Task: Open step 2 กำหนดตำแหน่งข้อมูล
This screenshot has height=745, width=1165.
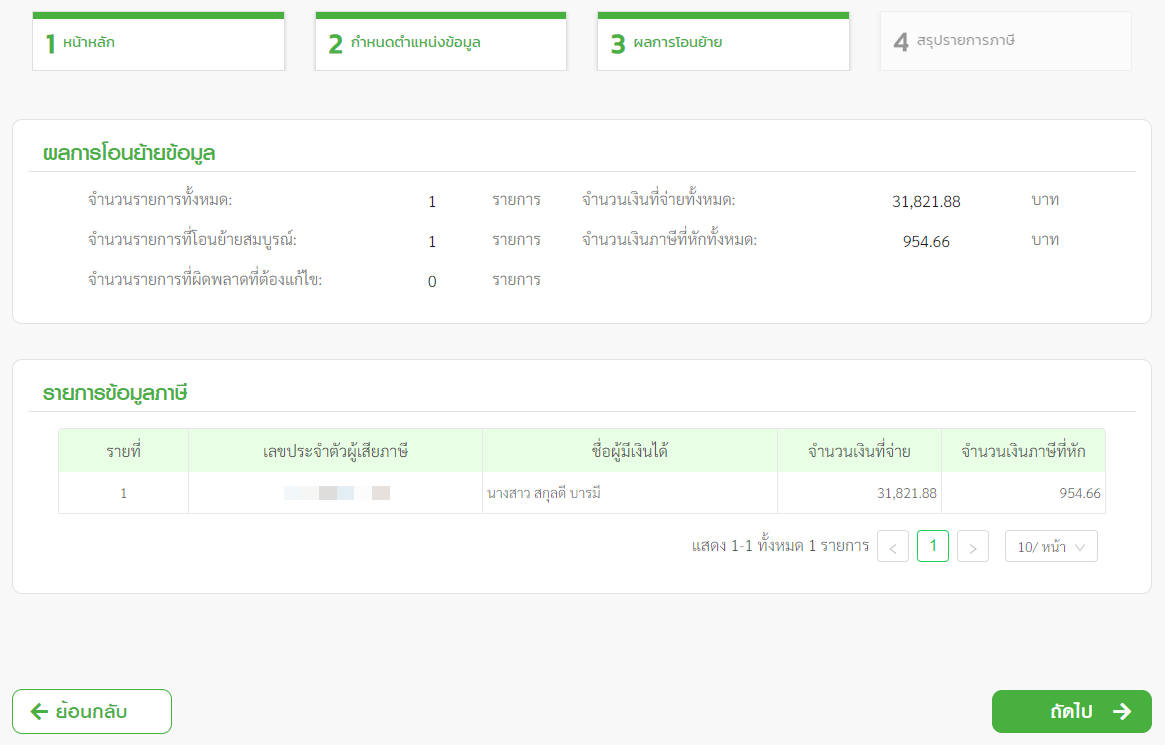Action: [x=441, y=42]
